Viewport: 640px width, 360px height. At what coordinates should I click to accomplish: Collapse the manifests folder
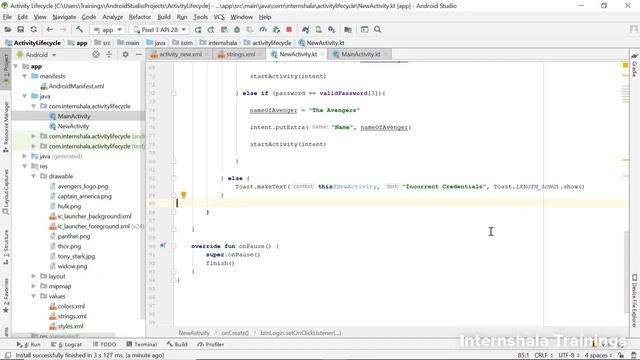(x=25, y=76)
